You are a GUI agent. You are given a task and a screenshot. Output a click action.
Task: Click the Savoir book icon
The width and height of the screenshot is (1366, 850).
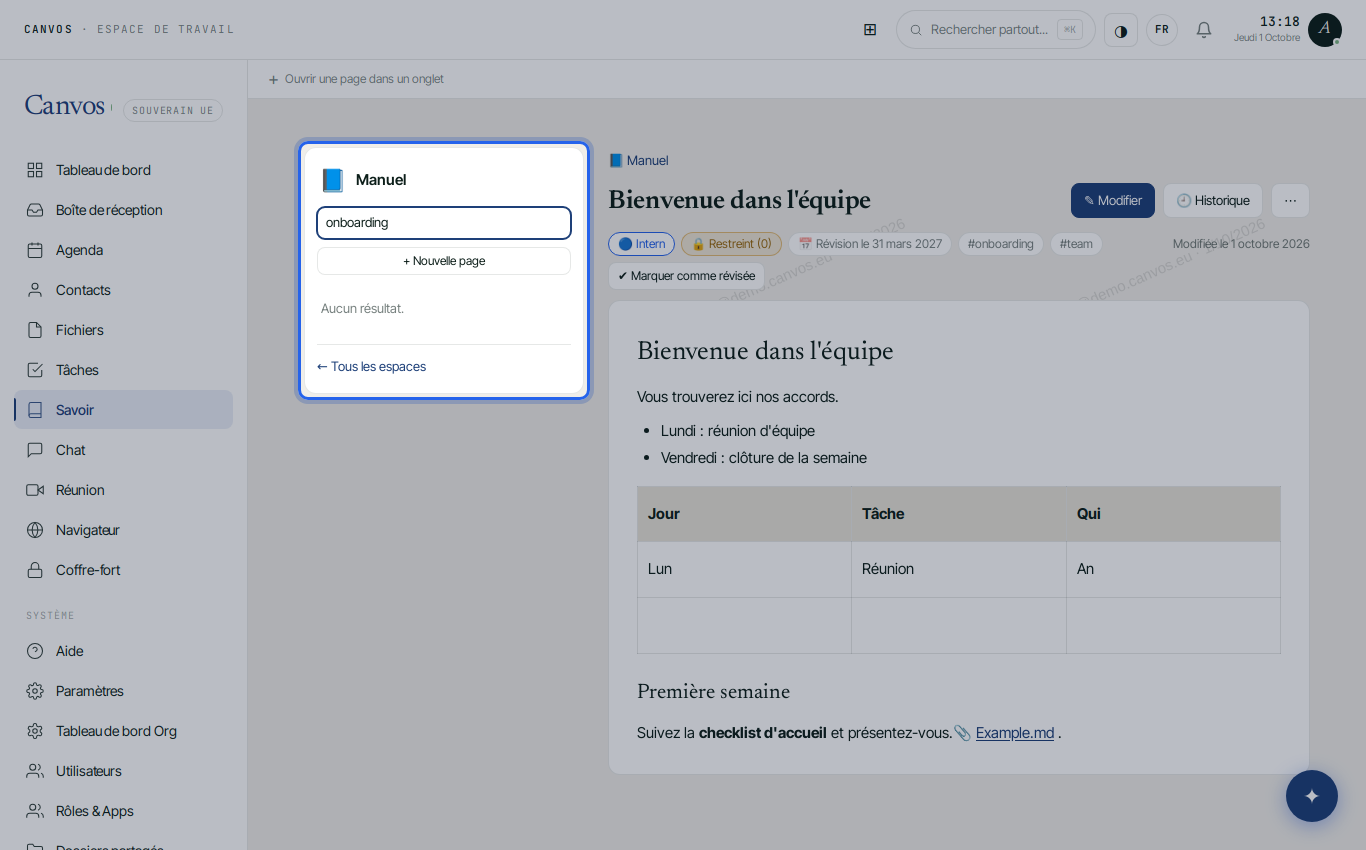(35, 410)
